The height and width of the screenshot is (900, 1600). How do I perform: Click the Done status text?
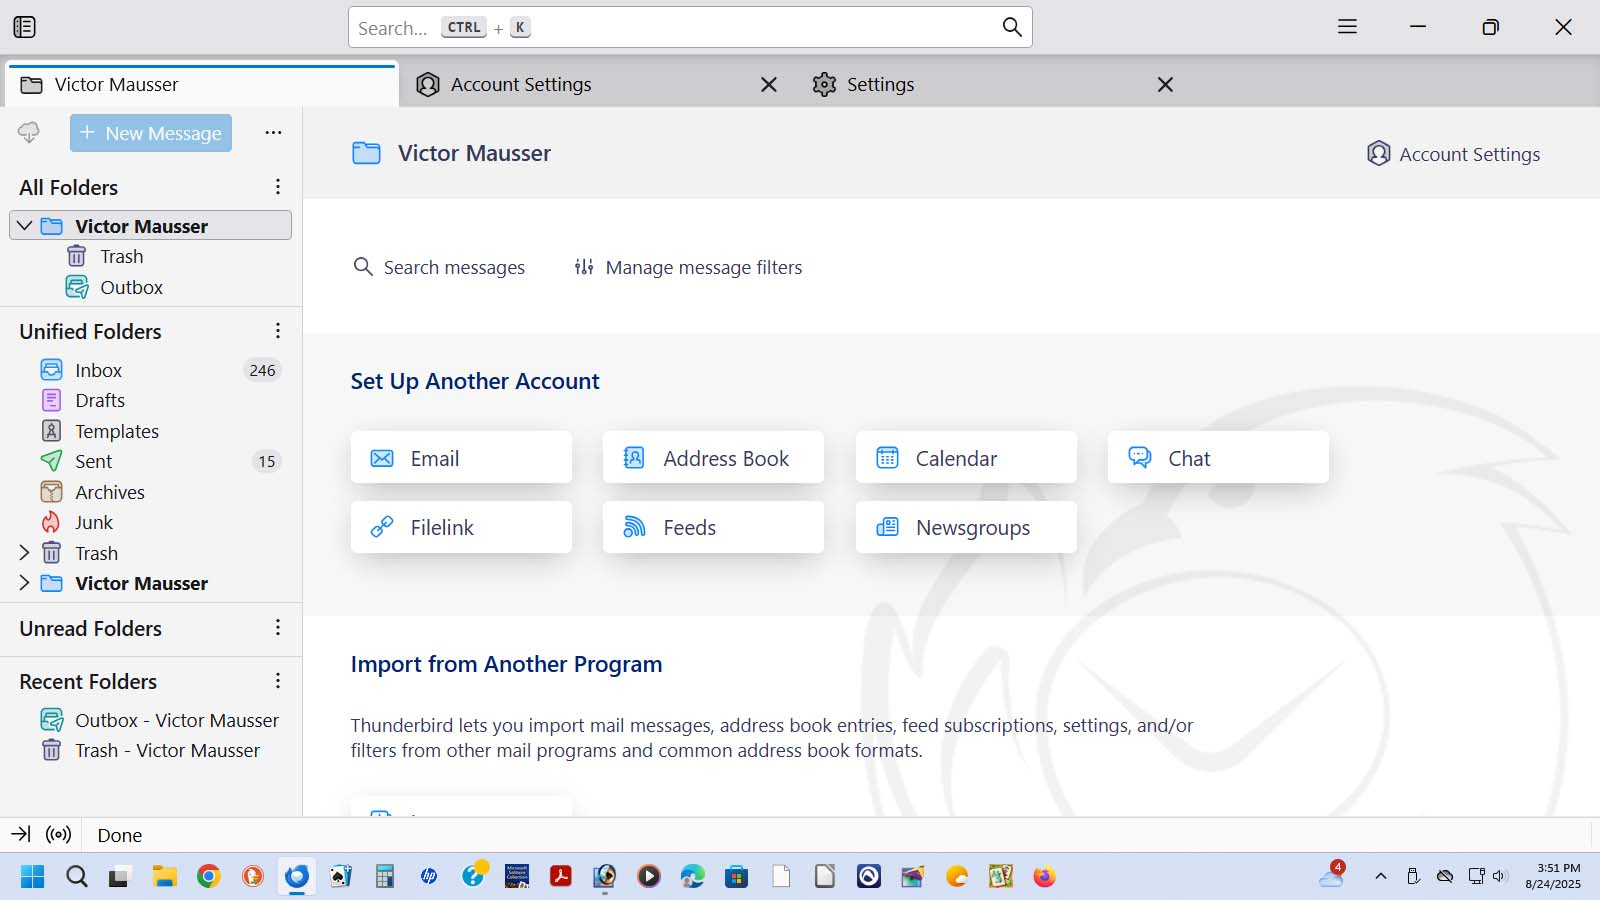(x=120, y=835)
